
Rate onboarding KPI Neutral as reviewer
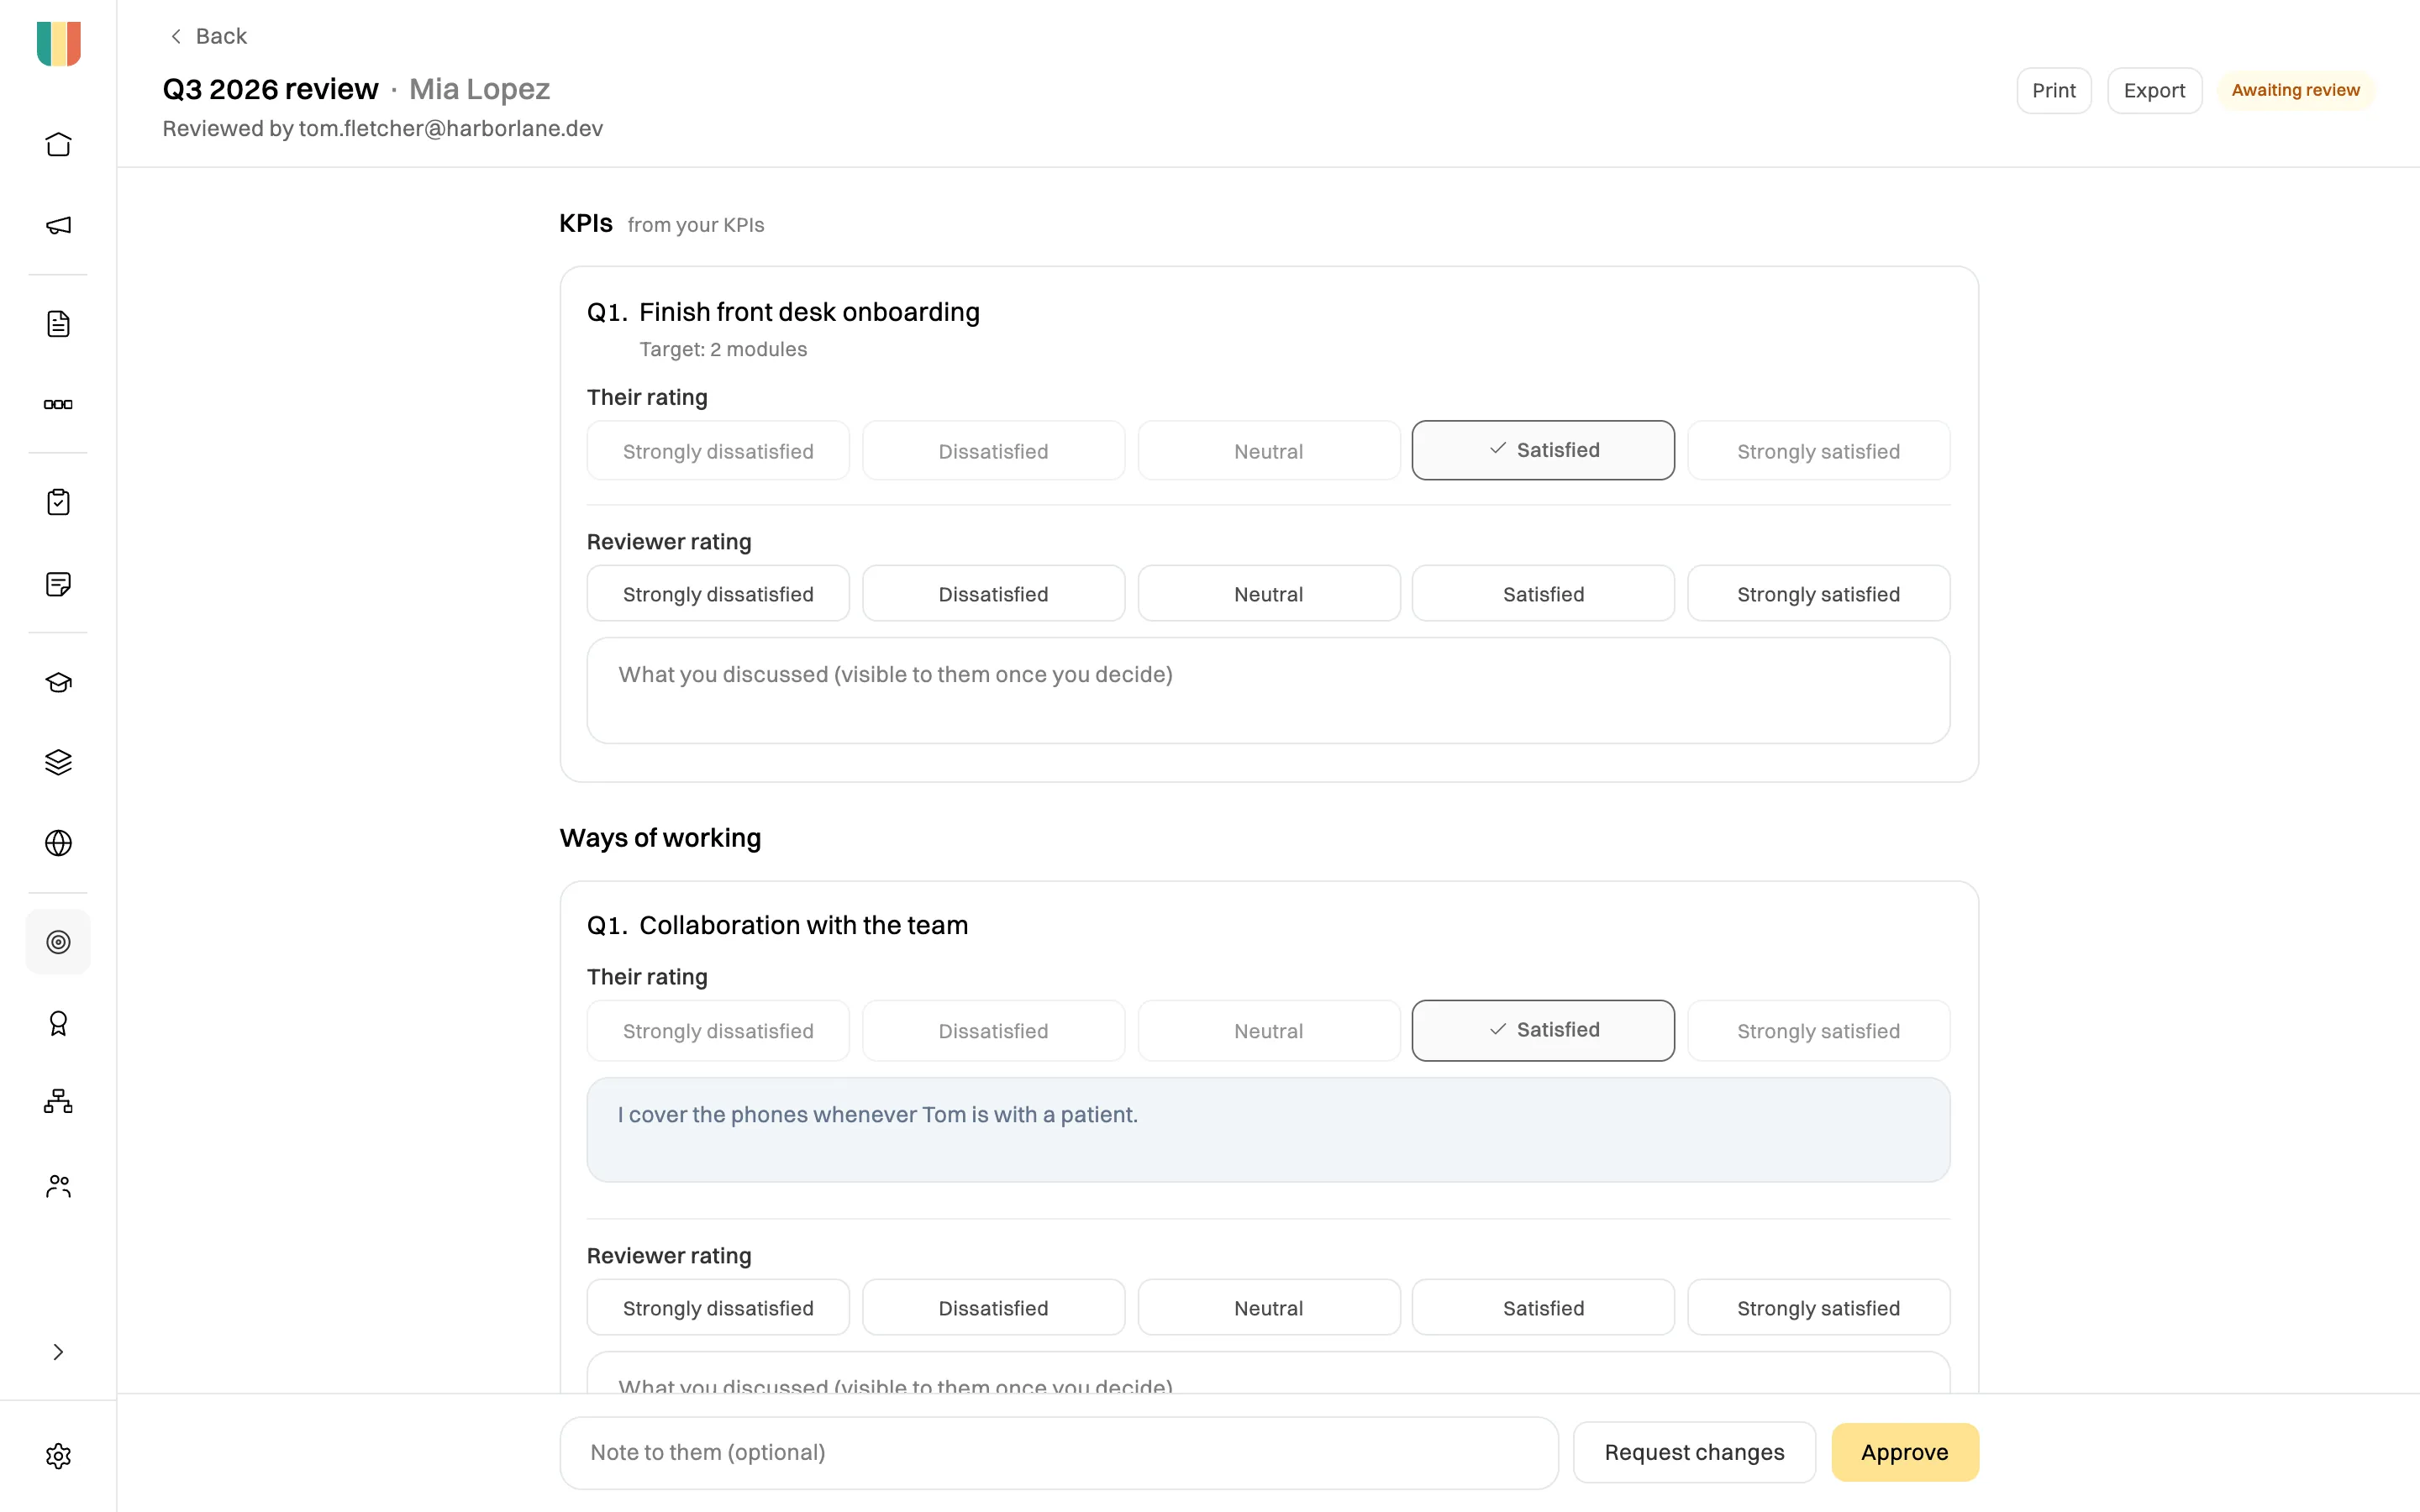(x=1268, y=594)
